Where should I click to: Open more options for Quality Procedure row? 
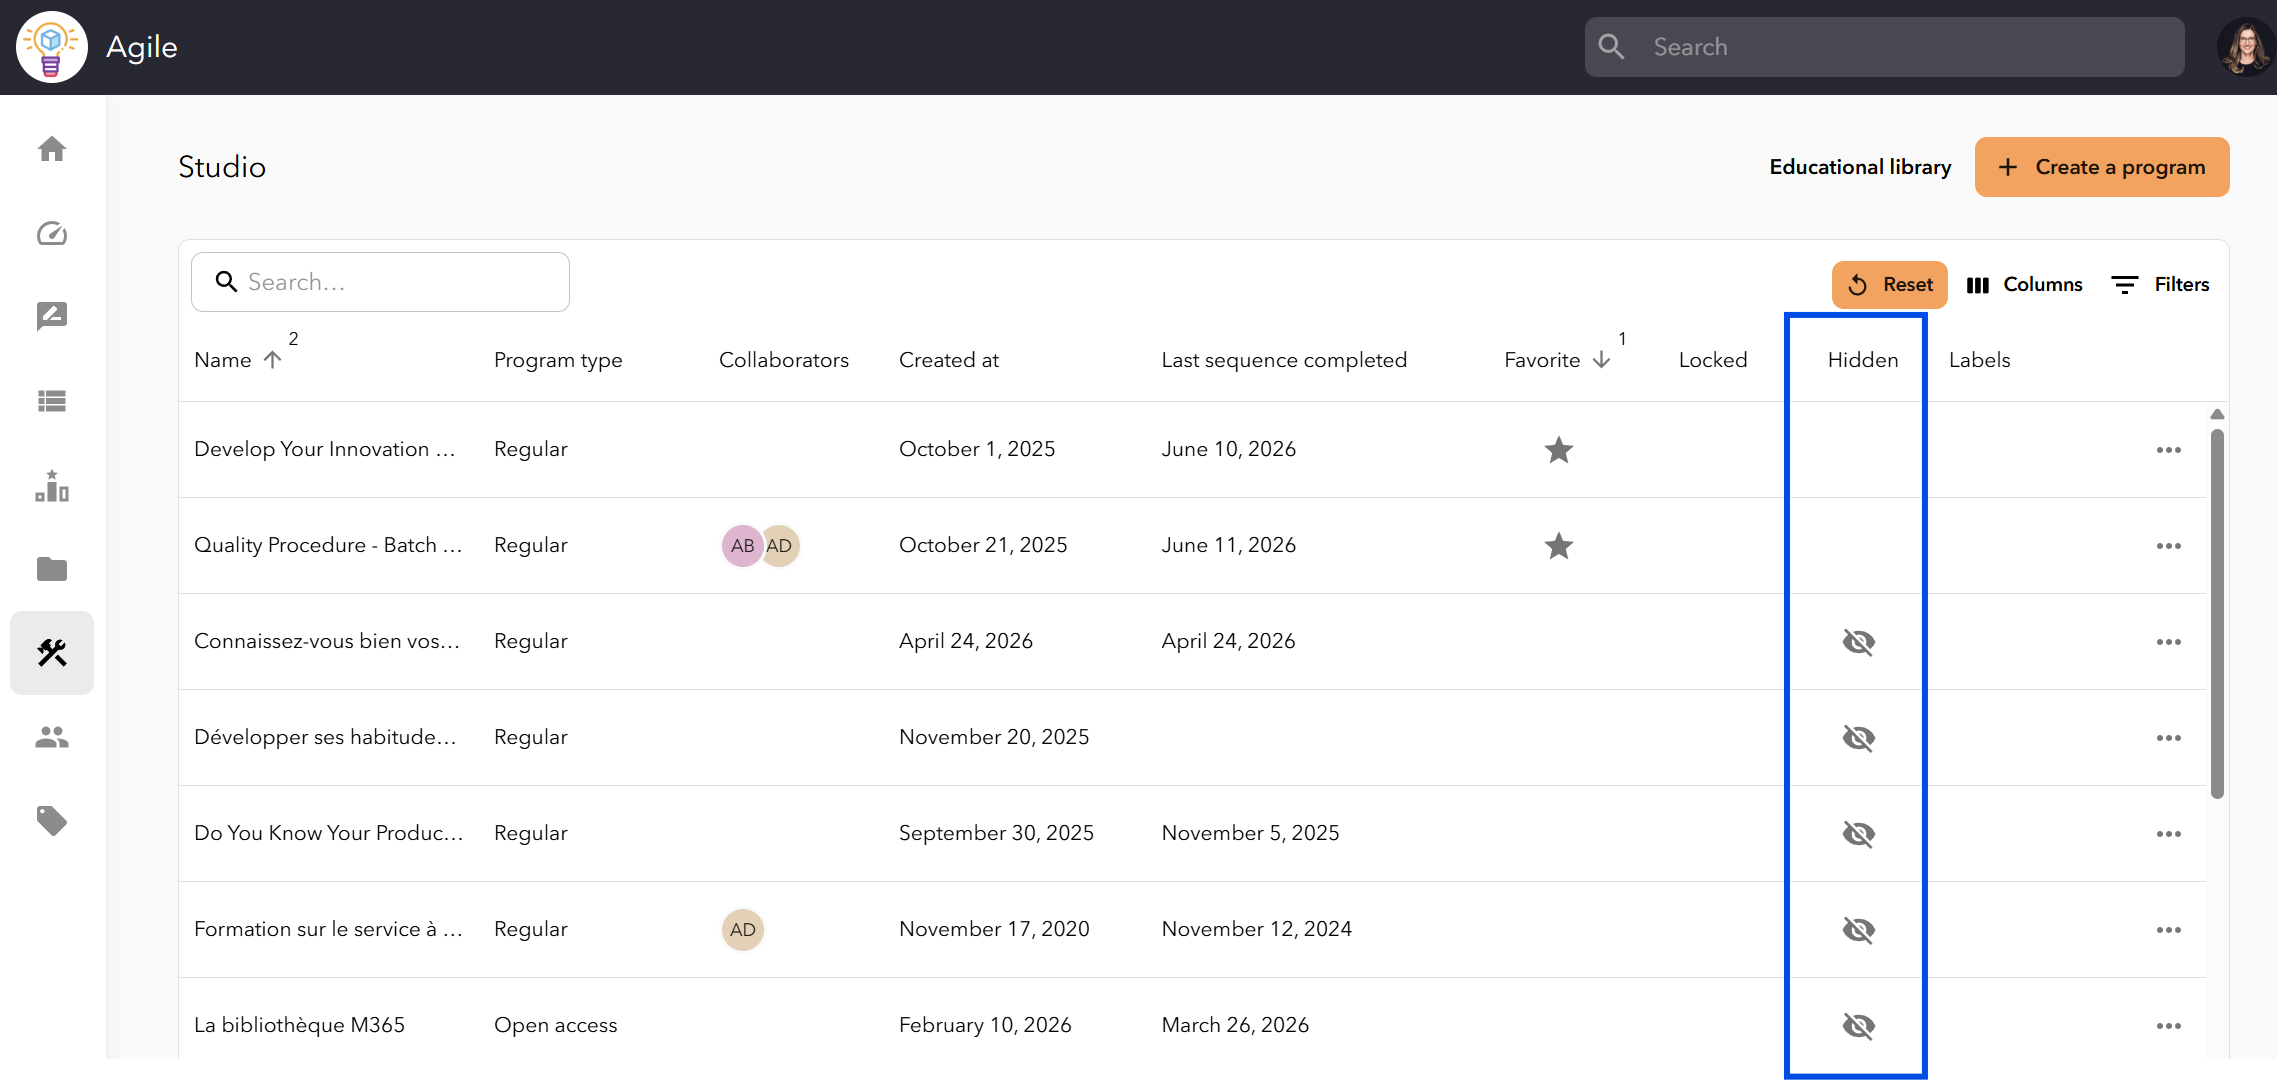tap(2168, 546)
